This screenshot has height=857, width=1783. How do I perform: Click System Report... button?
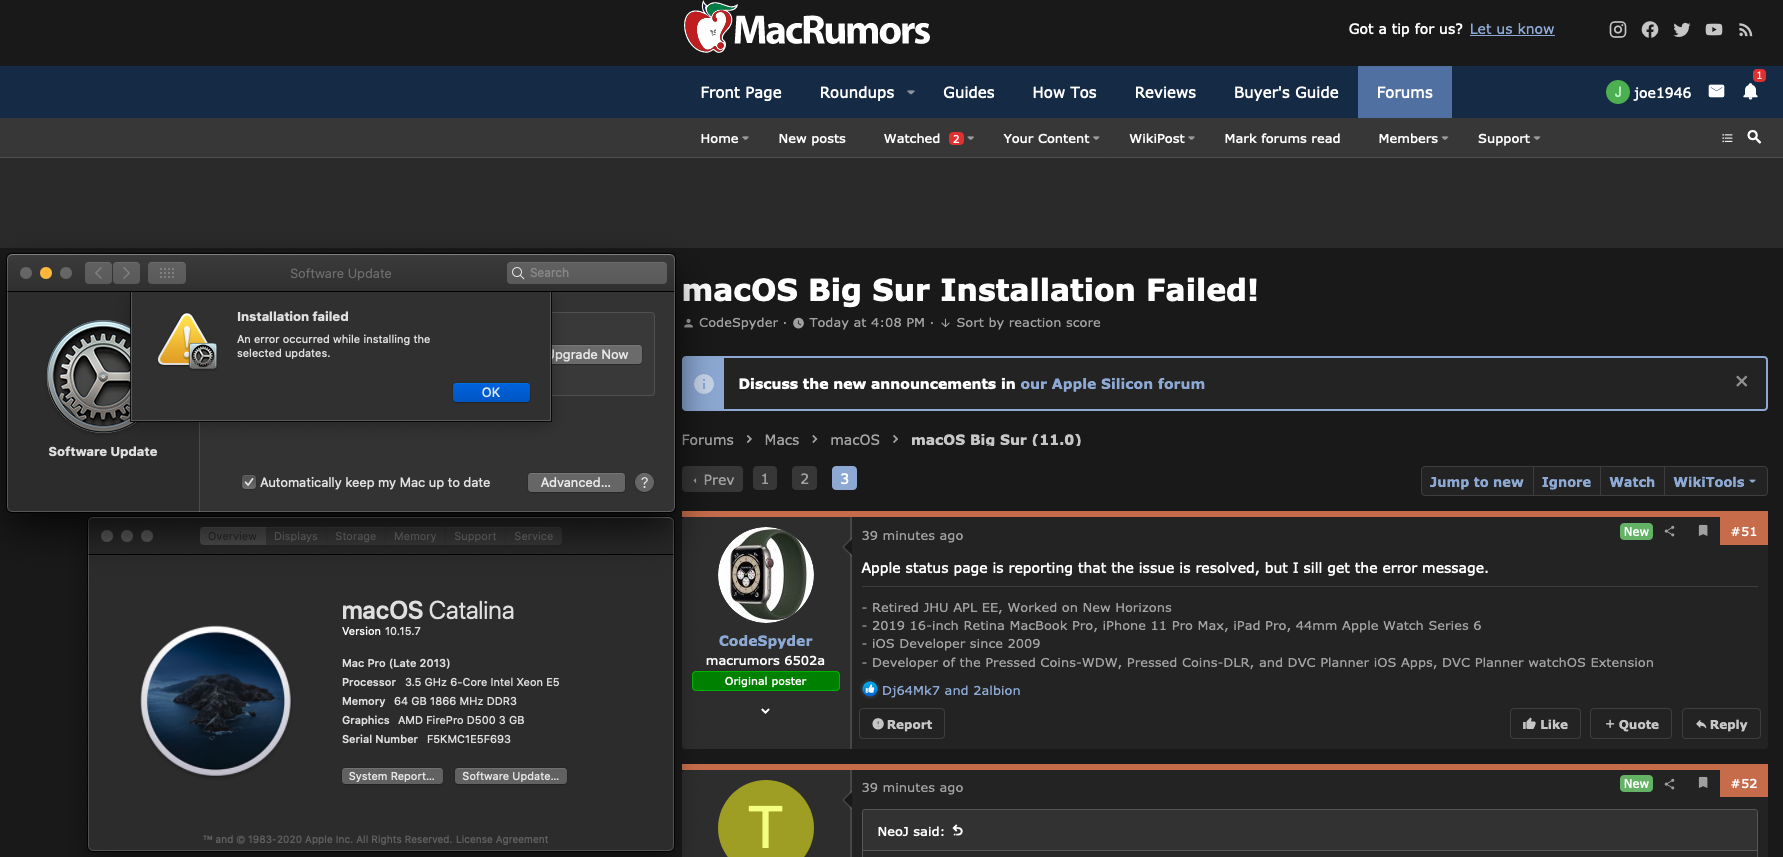tap(392, 776)
